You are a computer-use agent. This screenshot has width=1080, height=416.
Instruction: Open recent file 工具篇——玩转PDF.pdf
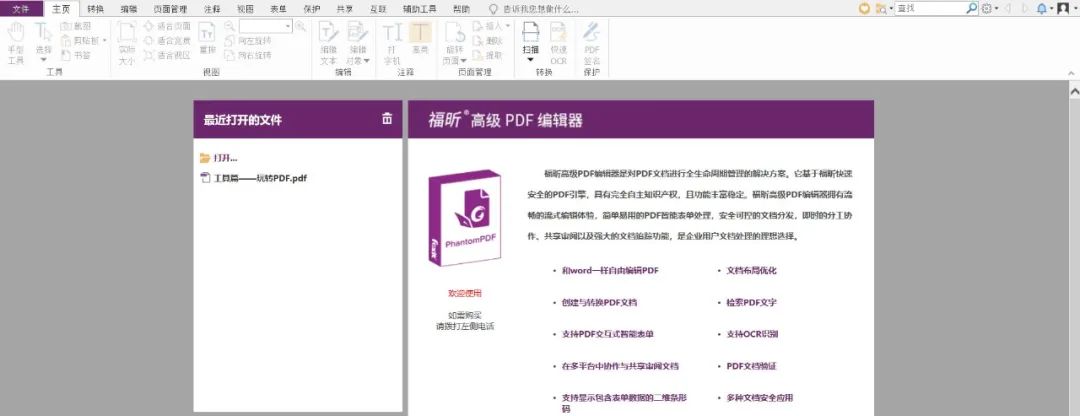(x=253, y=178)
